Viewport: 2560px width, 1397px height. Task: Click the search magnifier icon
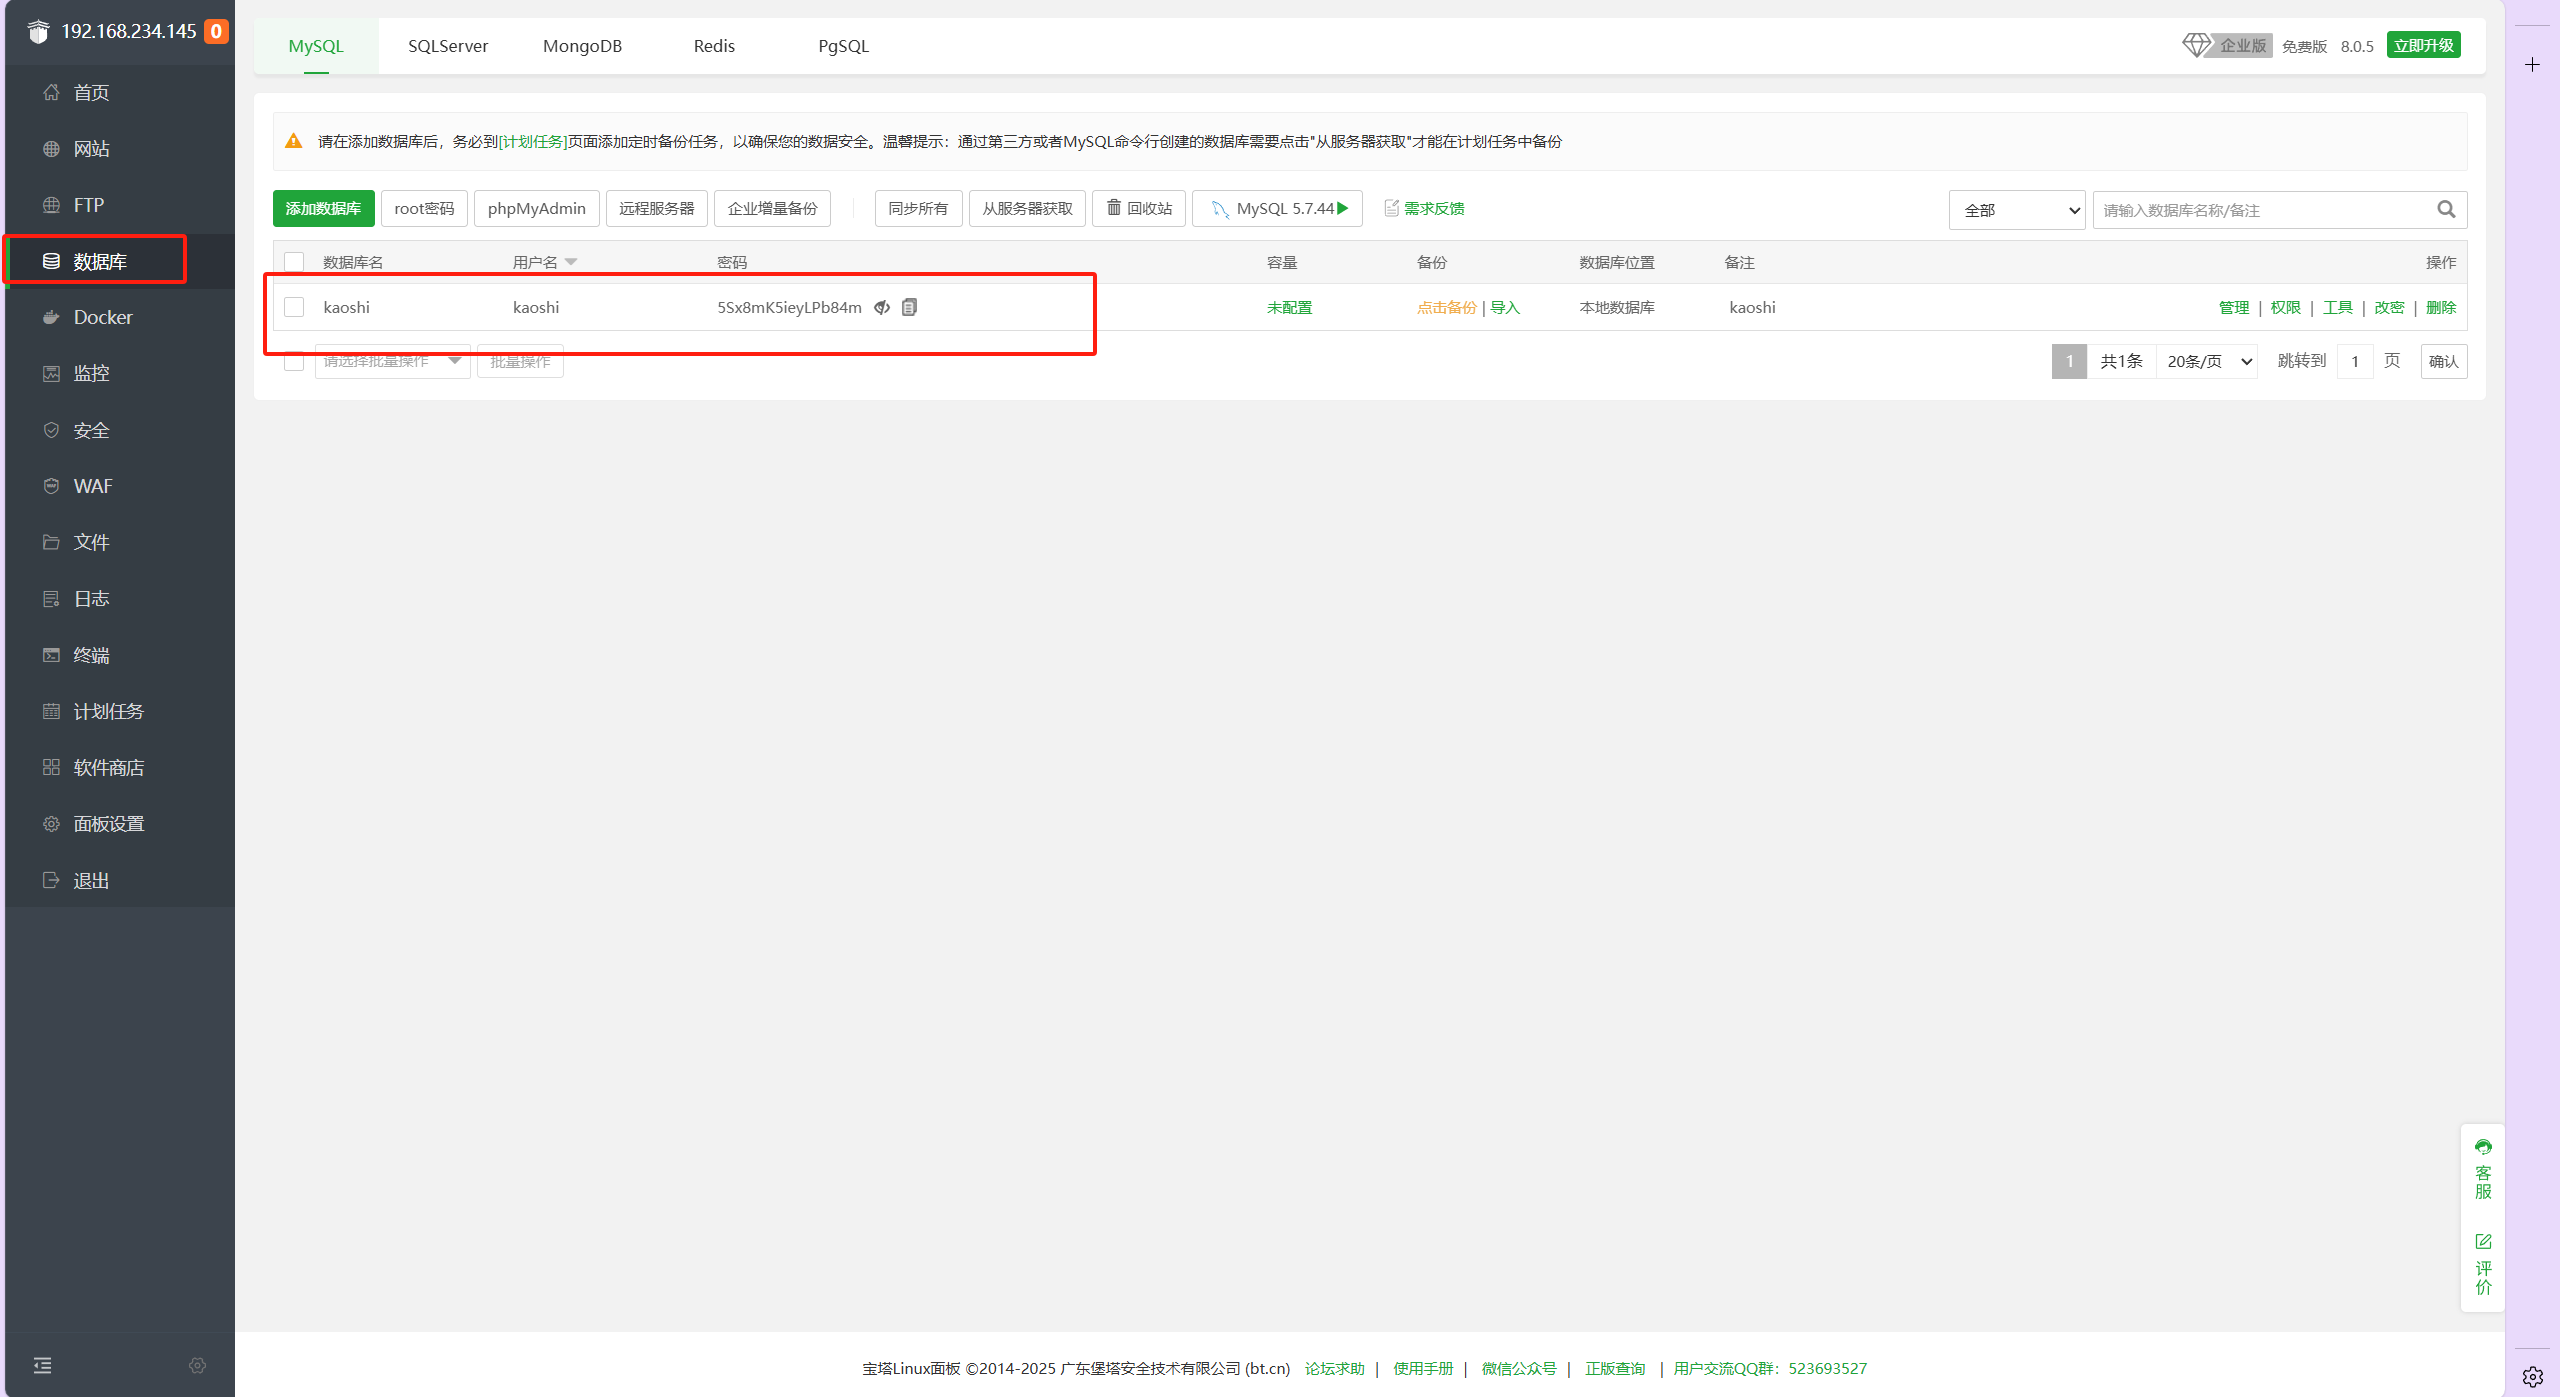pyautogui.click(x=2446, y=209)
